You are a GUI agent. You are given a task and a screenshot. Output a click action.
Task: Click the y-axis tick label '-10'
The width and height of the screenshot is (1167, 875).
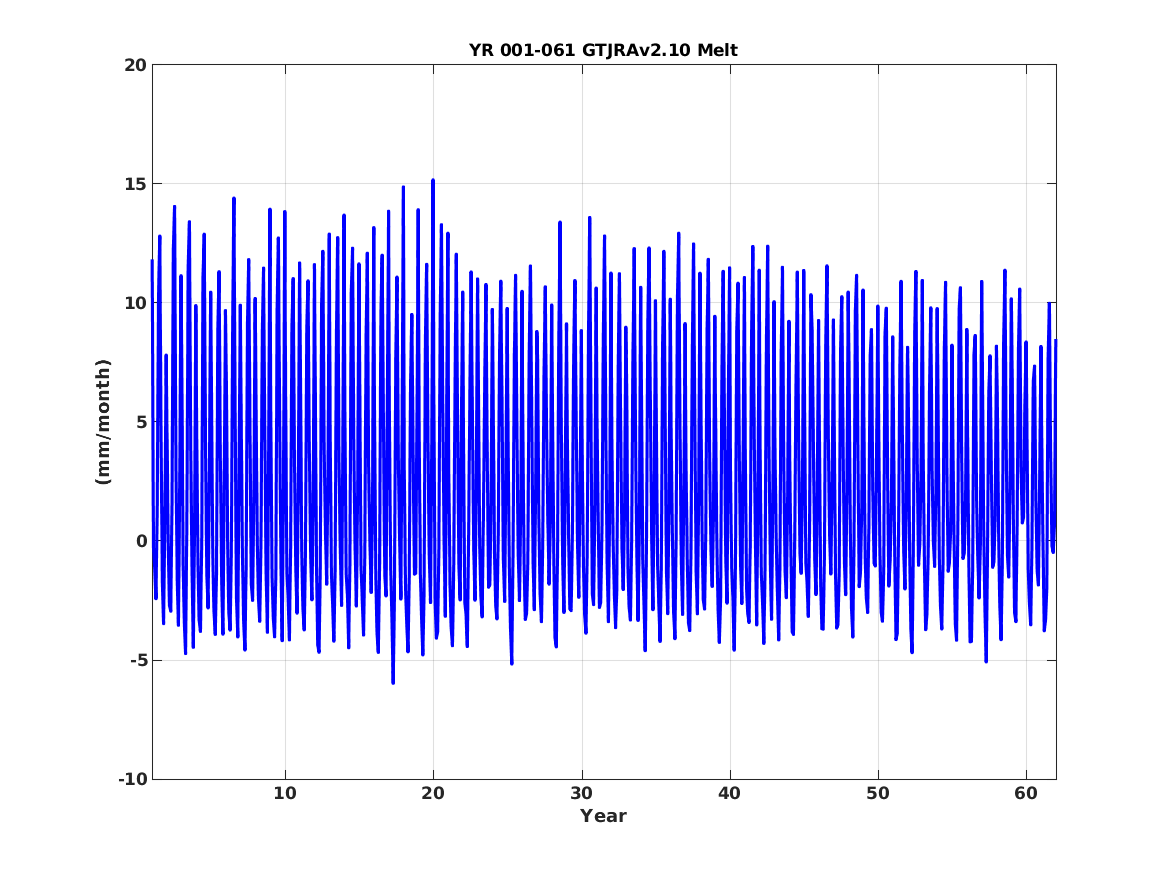[132, 779]
